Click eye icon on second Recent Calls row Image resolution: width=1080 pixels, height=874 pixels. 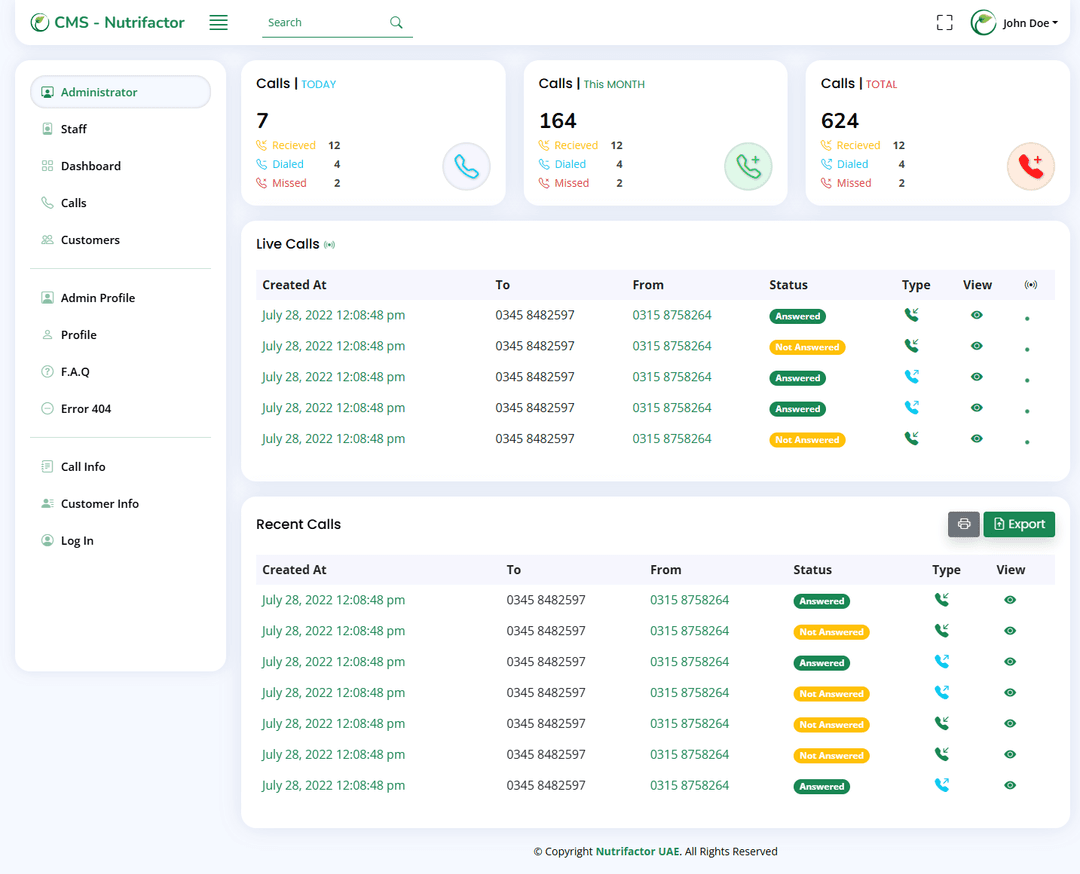pos(1010,631)
